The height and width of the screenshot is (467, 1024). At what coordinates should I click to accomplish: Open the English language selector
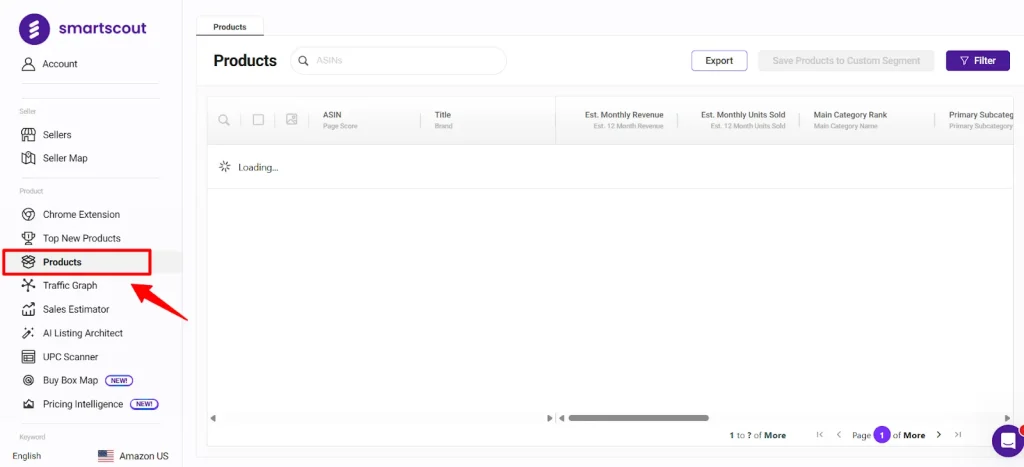pyautogui.click(x=27, y=456)
